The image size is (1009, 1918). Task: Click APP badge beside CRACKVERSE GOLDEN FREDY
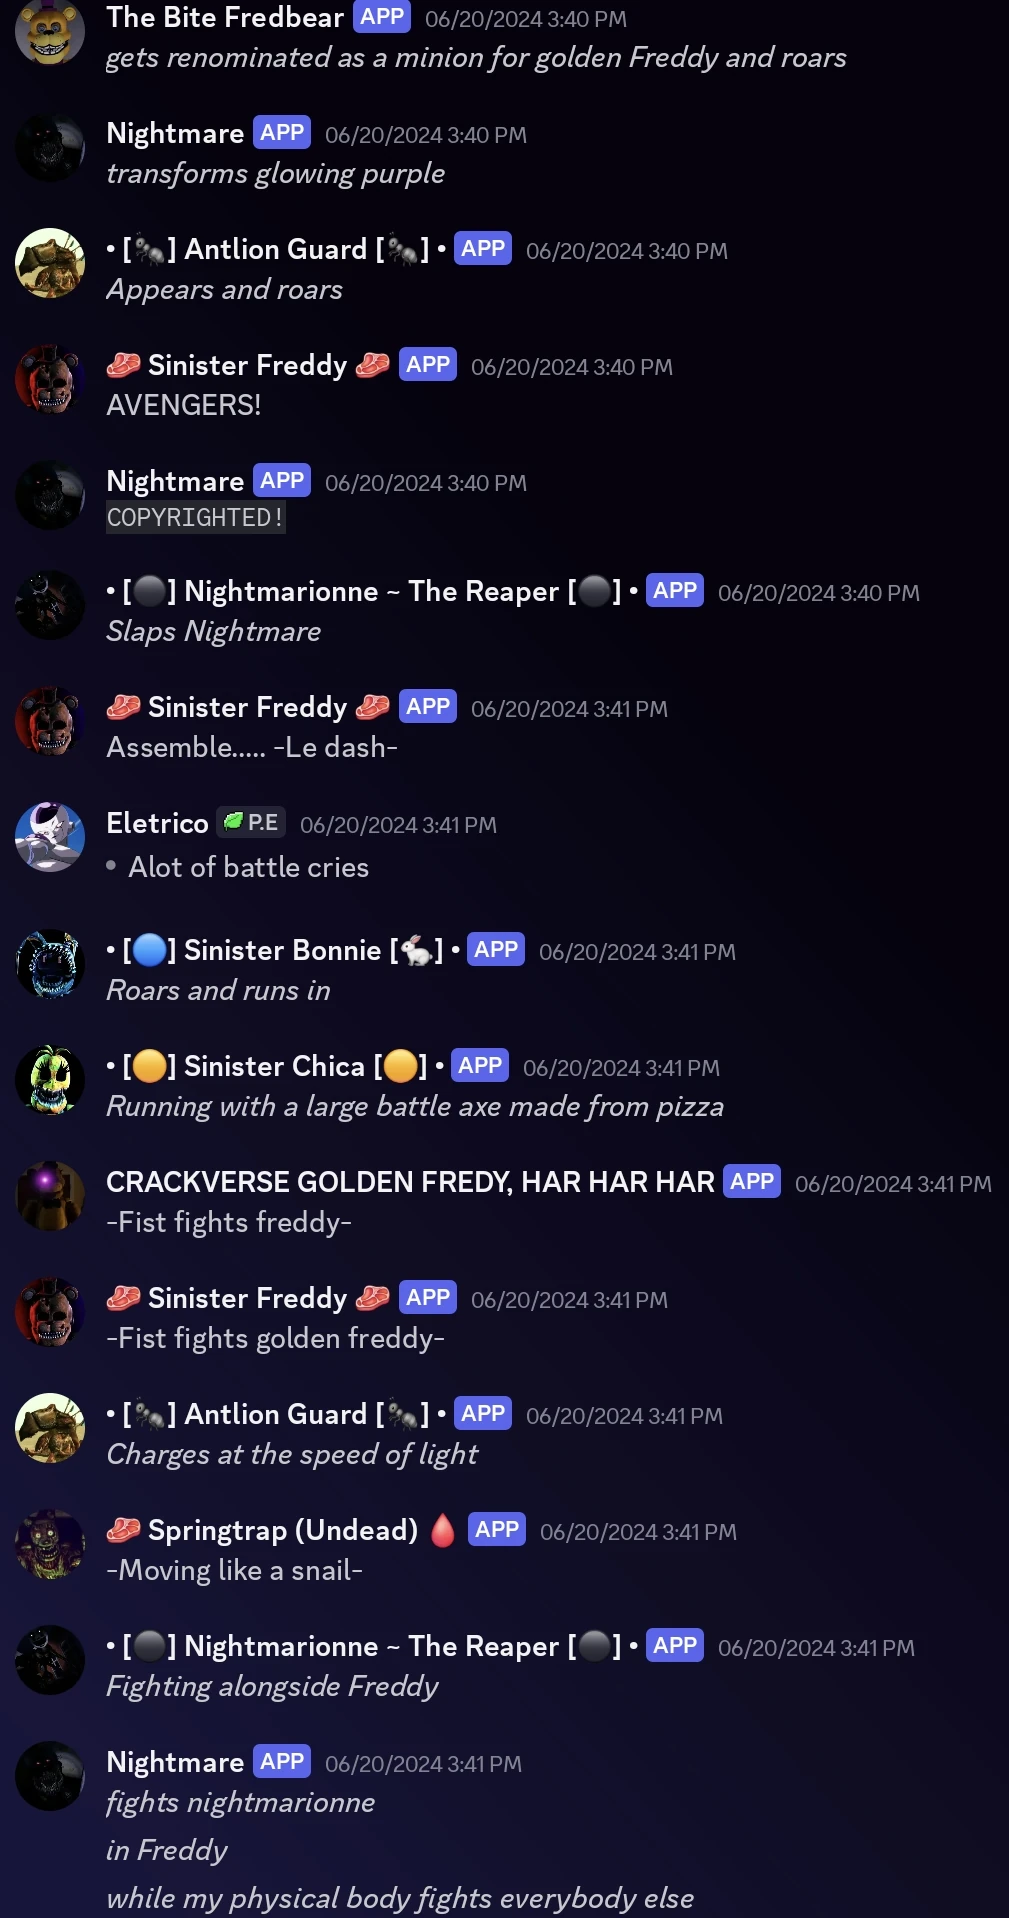[x=752, y=1181]
